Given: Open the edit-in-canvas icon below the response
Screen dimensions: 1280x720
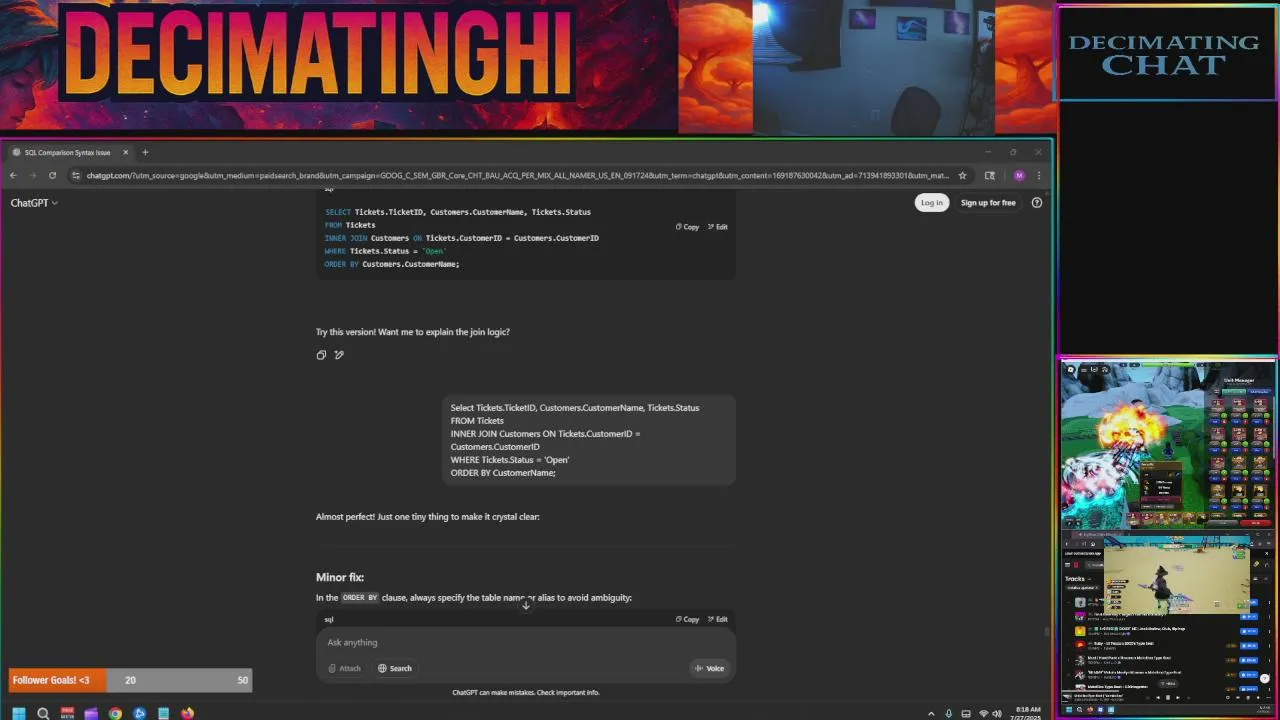Looking at the screenshot, I should coord(339,355).
